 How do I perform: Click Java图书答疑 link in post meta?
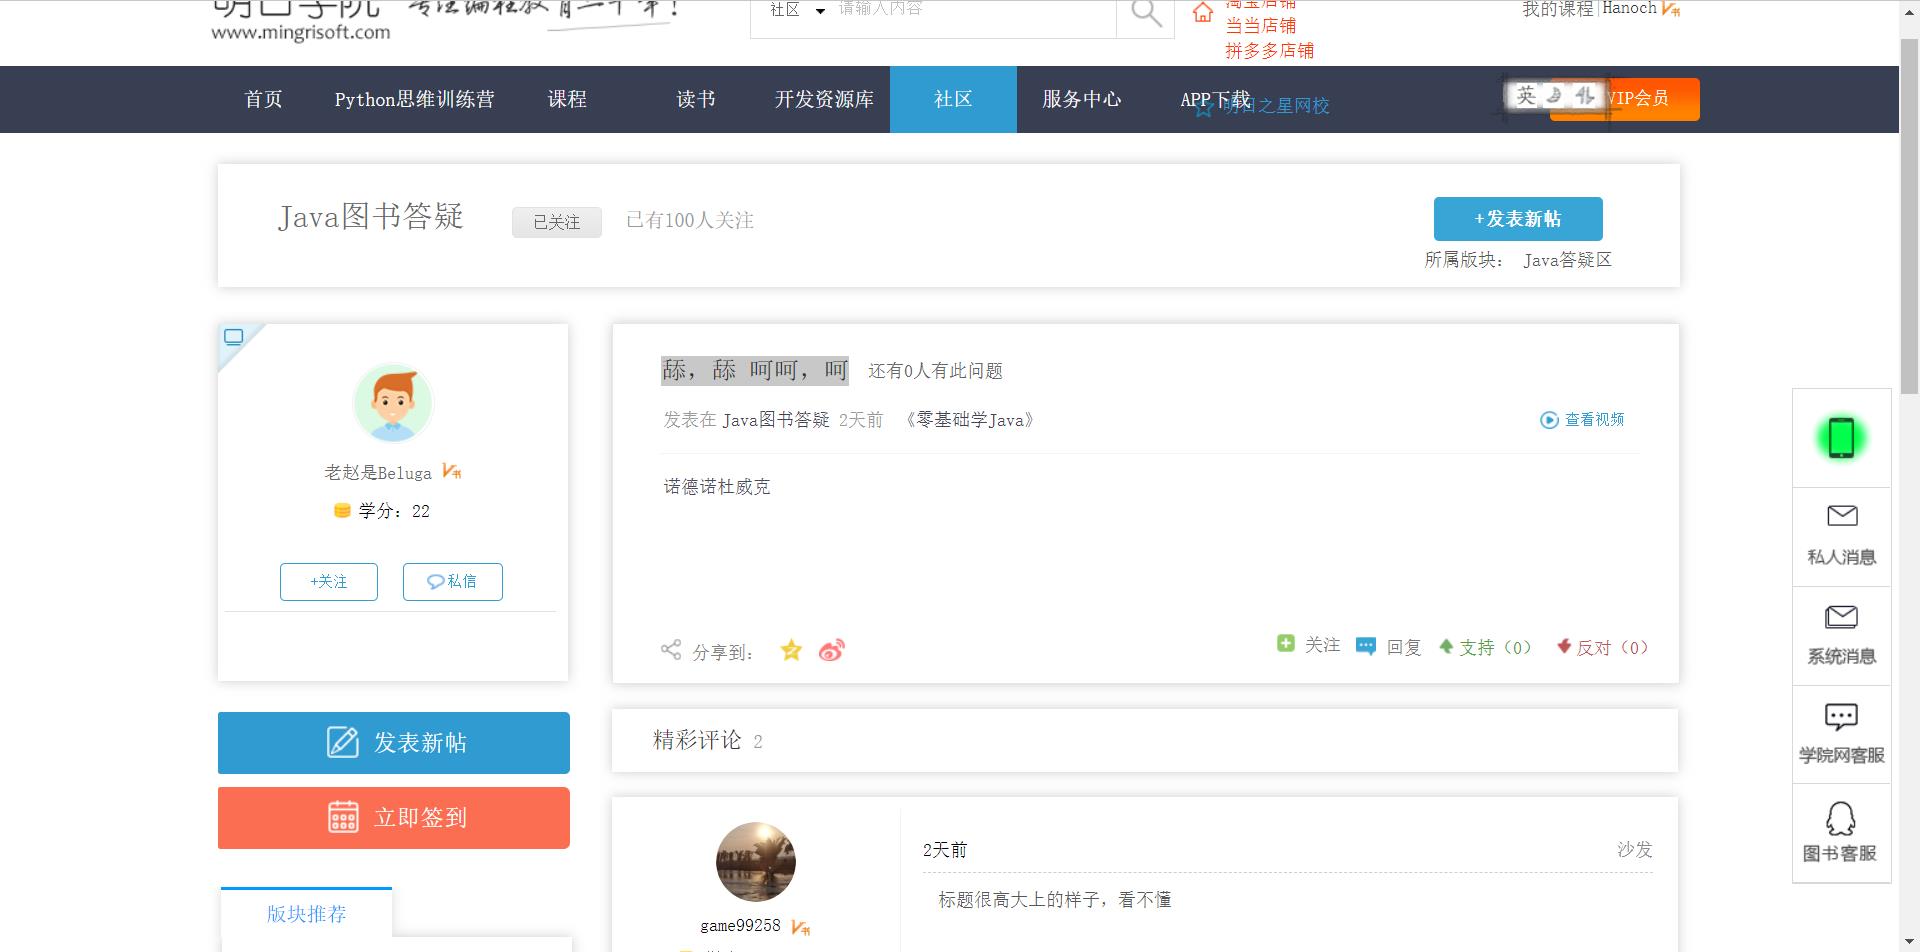[x=776, y=420]
